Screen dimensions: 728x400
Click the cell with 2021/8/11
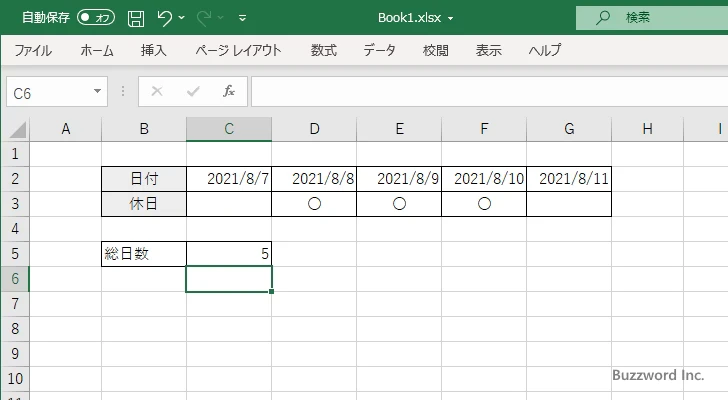point(569,179)
